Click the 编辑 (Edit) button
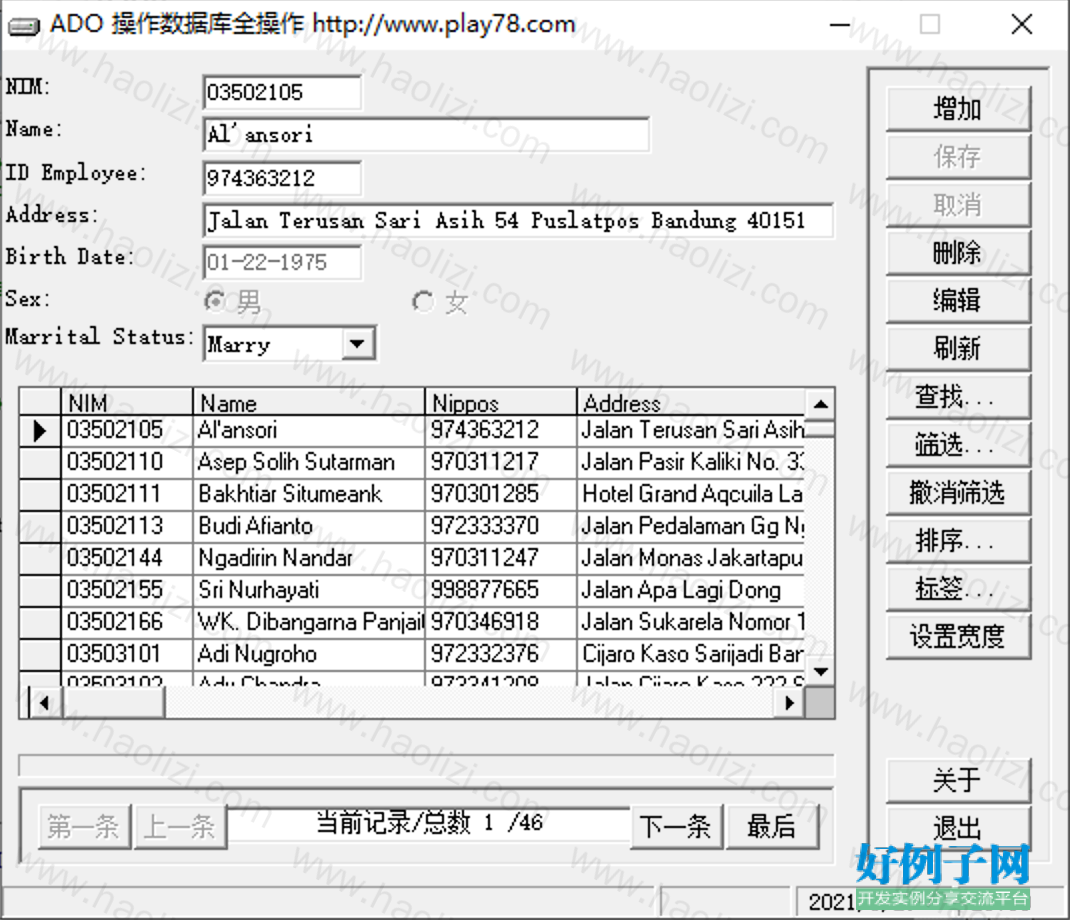Image resolution: width=1070 pixels, height=920 pixels. (958, 301)
